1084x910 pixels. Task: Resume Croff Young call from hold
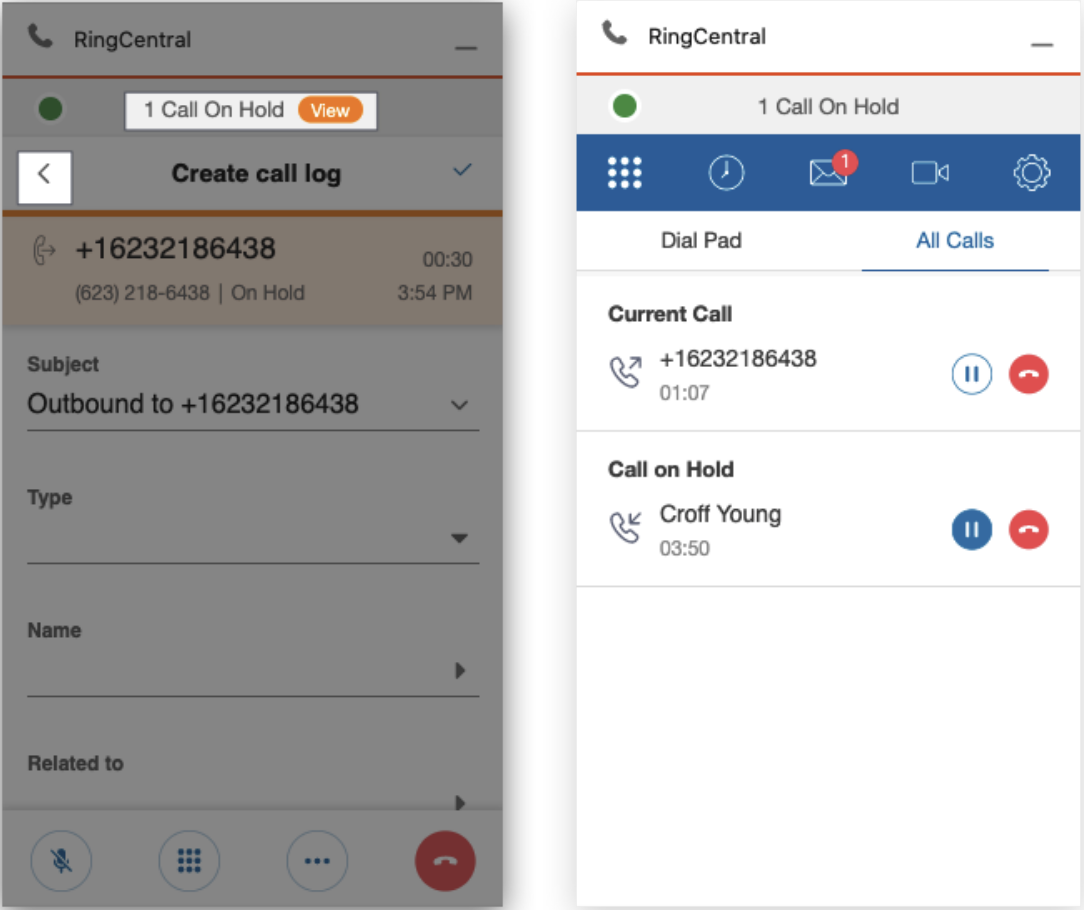pyautogui.click(x=971, y=530)
